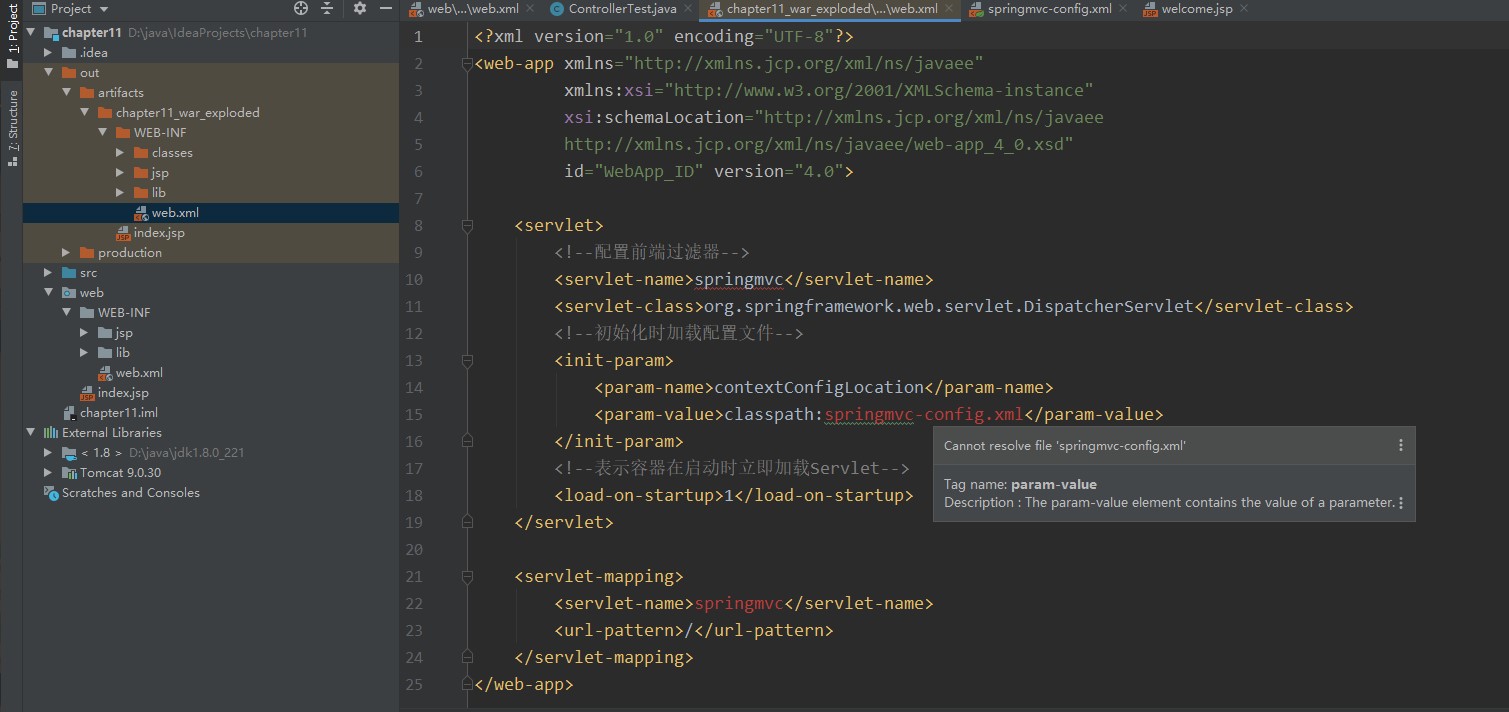
Task: Click the 'Cannot resolve file' tooltip message
Action: 1065,446
